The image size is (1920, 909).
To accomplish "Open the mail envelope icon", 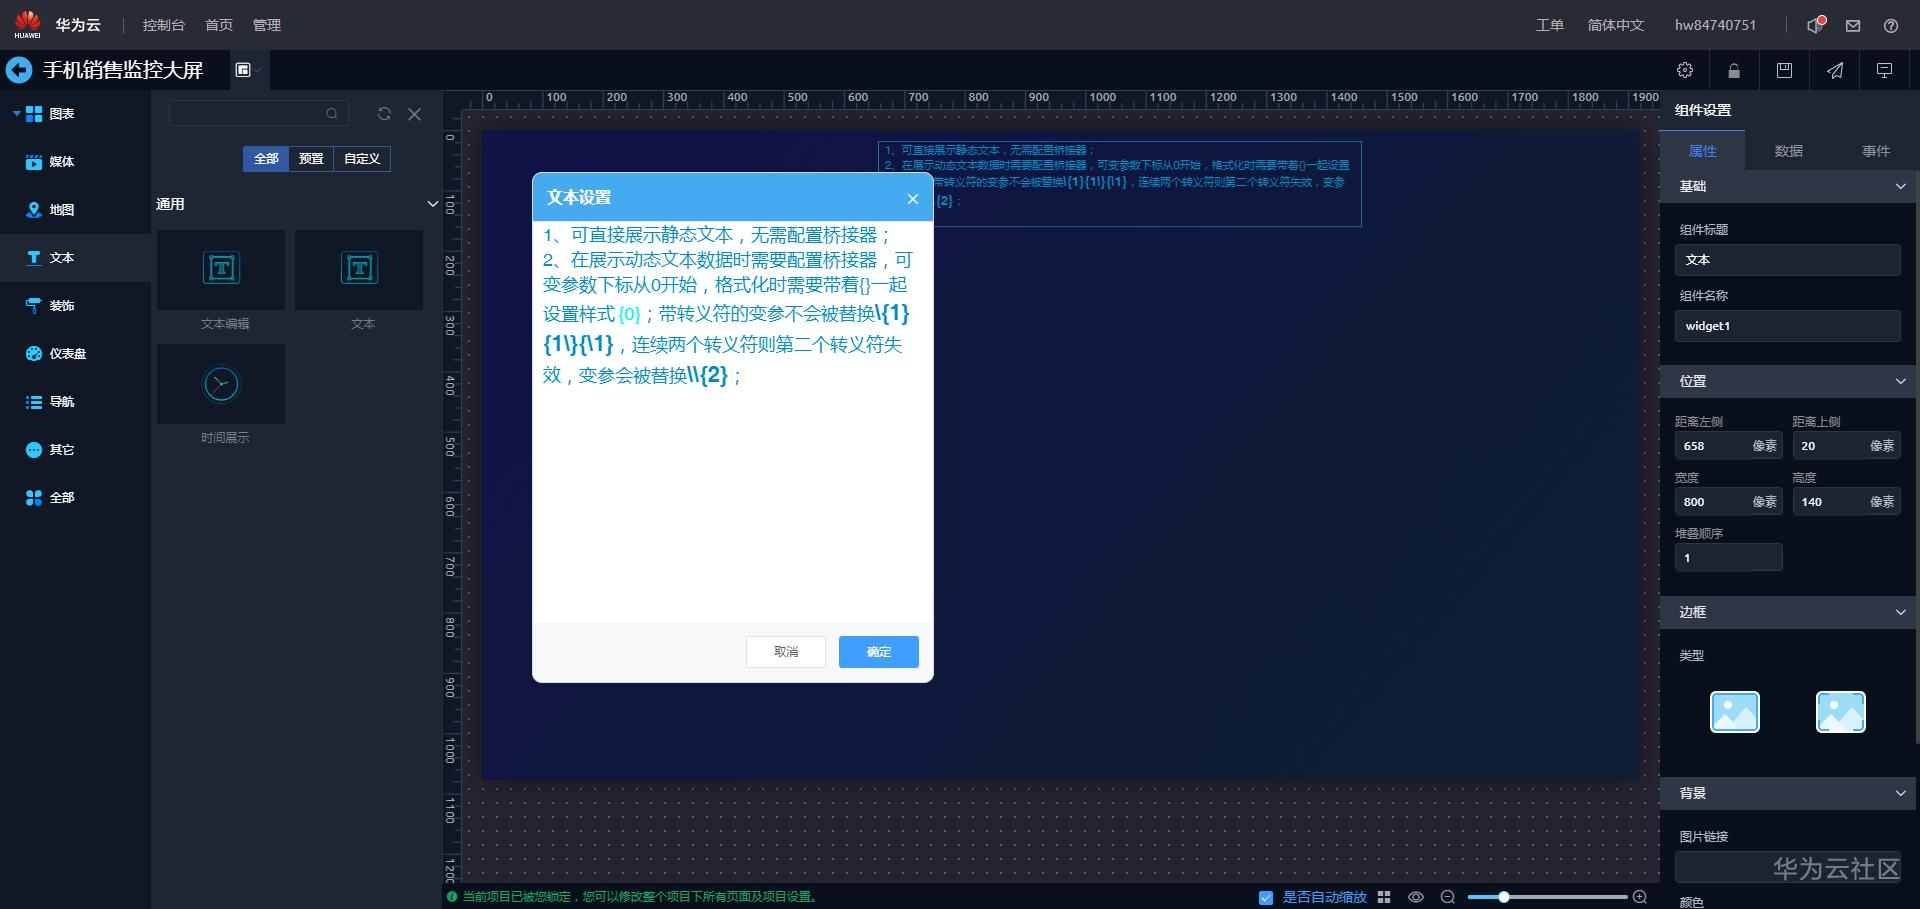I will [x=1853, y=26].
